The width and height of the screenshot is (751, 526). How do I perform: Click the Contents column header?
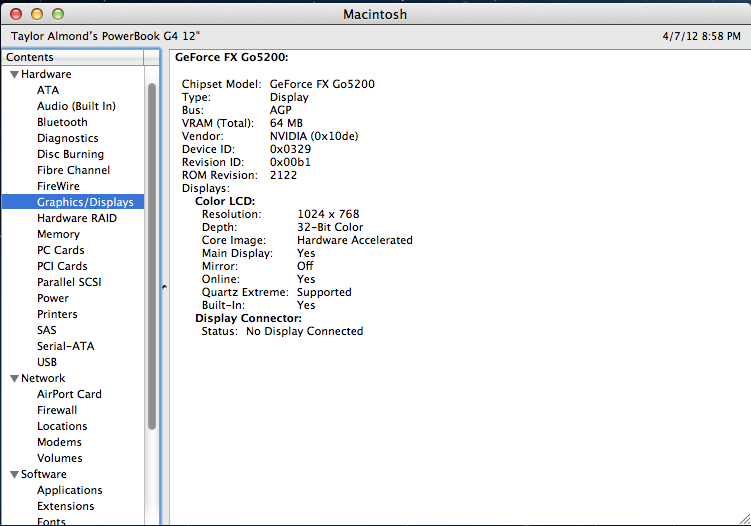click(73, 57)
